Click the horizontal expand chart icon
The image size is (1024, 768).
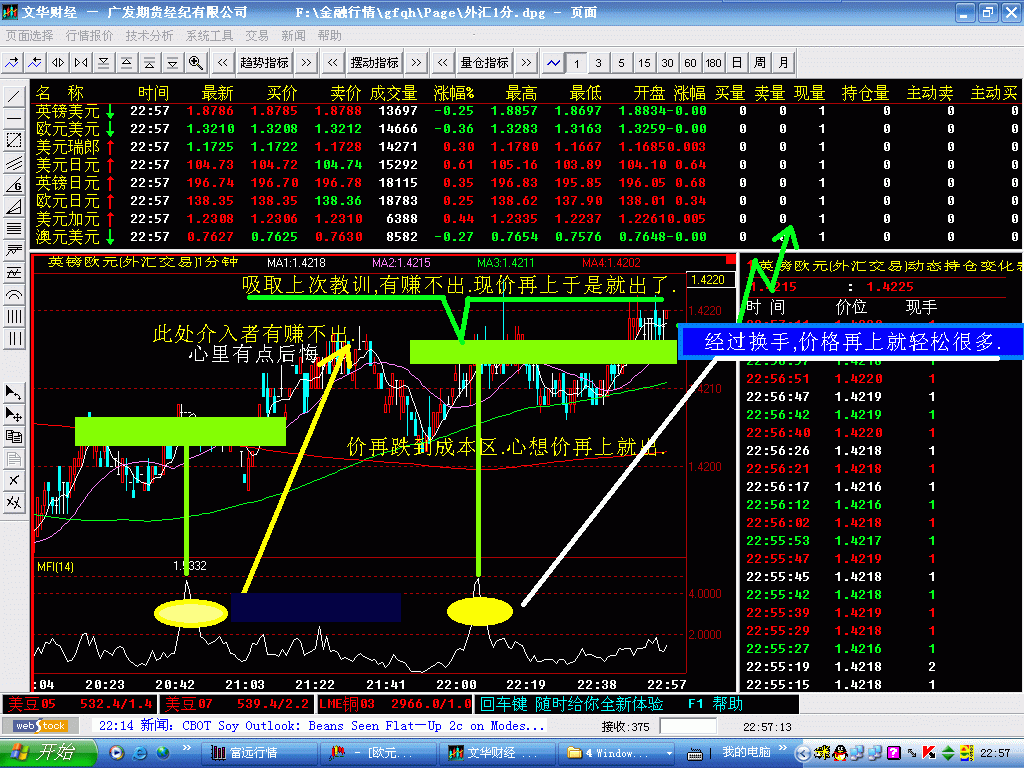point(58,63)
